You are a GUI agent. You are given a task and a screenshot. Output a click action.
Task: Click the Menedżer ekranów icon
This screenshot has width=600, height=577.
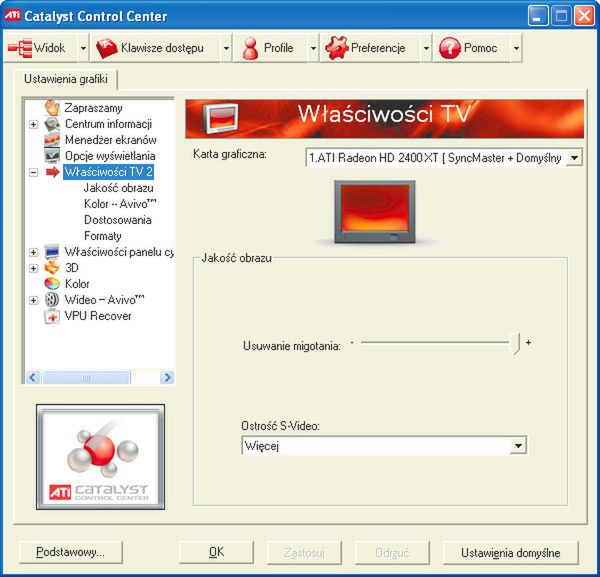click(52, 140)
